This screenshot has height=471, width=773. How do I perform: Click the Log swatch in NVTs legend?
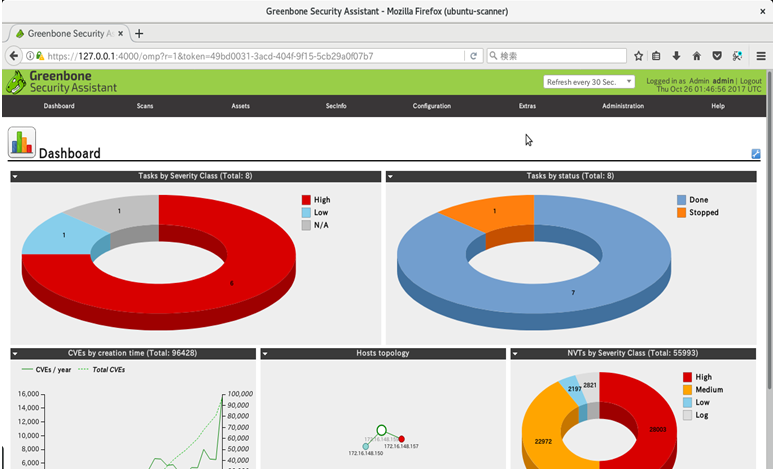tap(688, 415)
